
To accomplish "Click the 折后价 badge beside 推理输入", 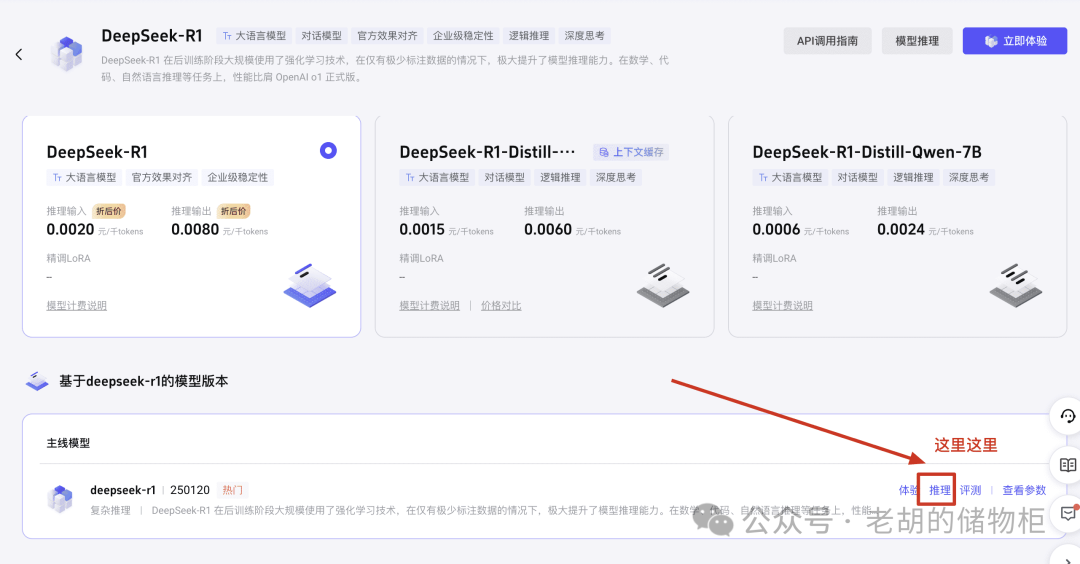I will pos(109,211).
